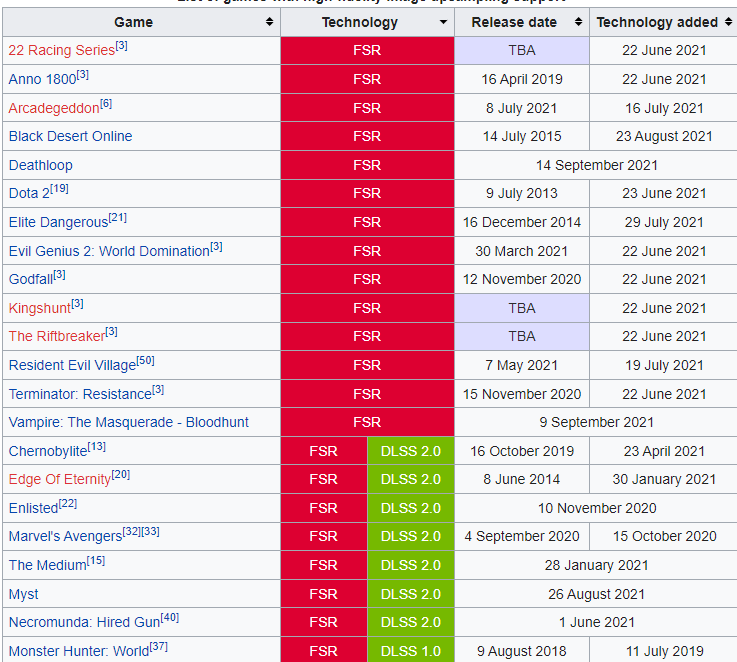Select the date 16 April 2019

tap(522, 79)
